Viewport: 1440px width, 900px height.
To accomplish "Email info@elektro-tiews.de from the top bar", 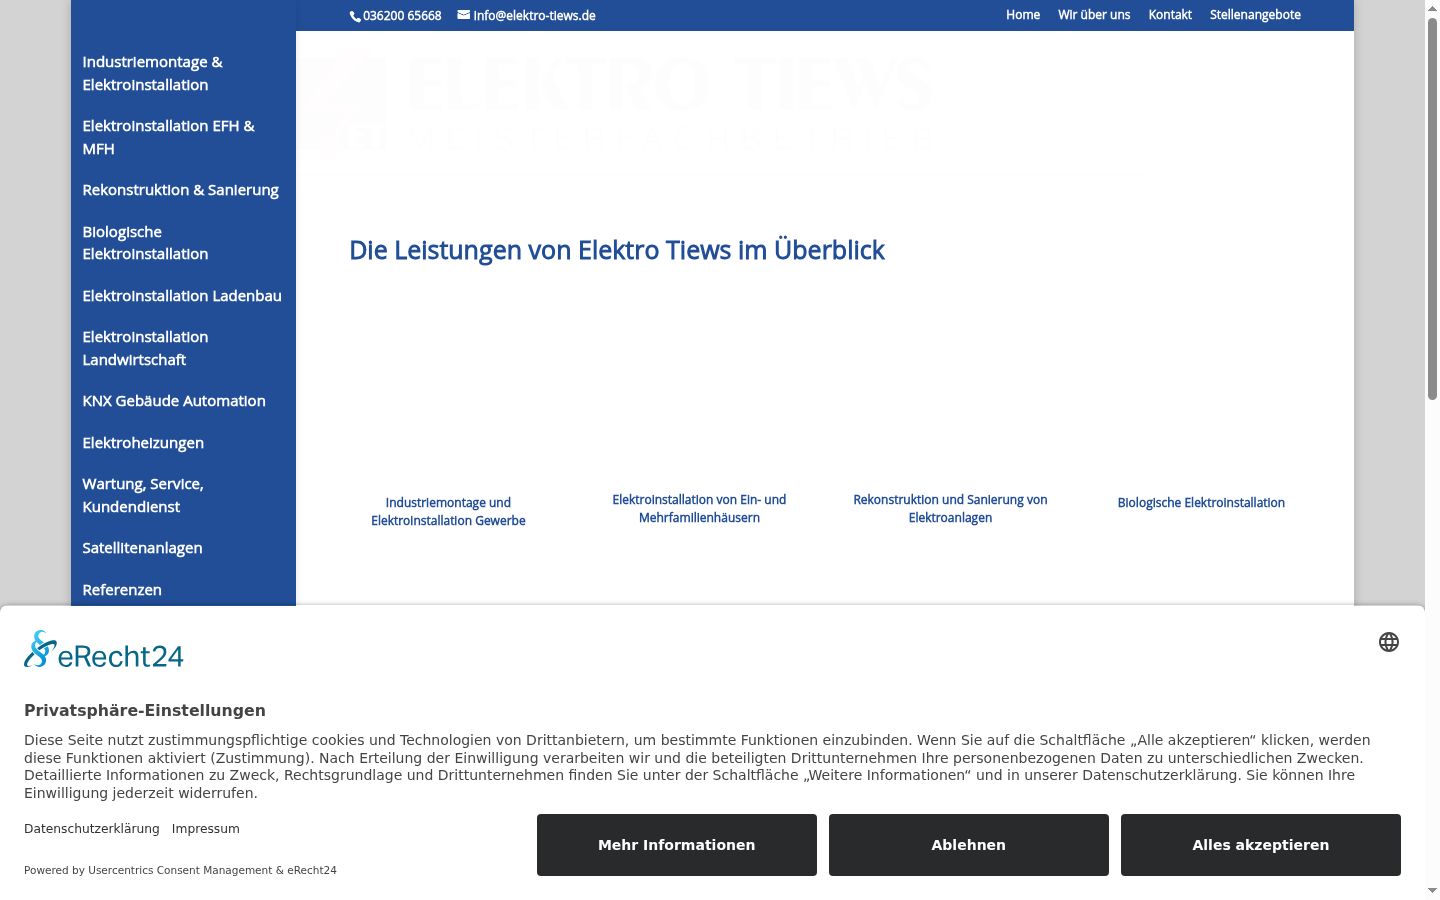I will pos(534,16).
